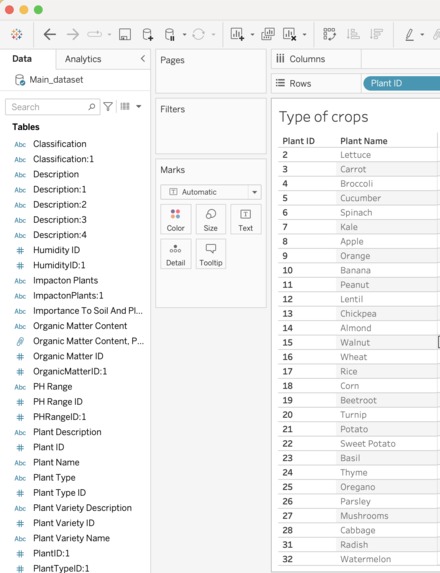
Task: Switch to the Data tab
Action: point(22,59)
